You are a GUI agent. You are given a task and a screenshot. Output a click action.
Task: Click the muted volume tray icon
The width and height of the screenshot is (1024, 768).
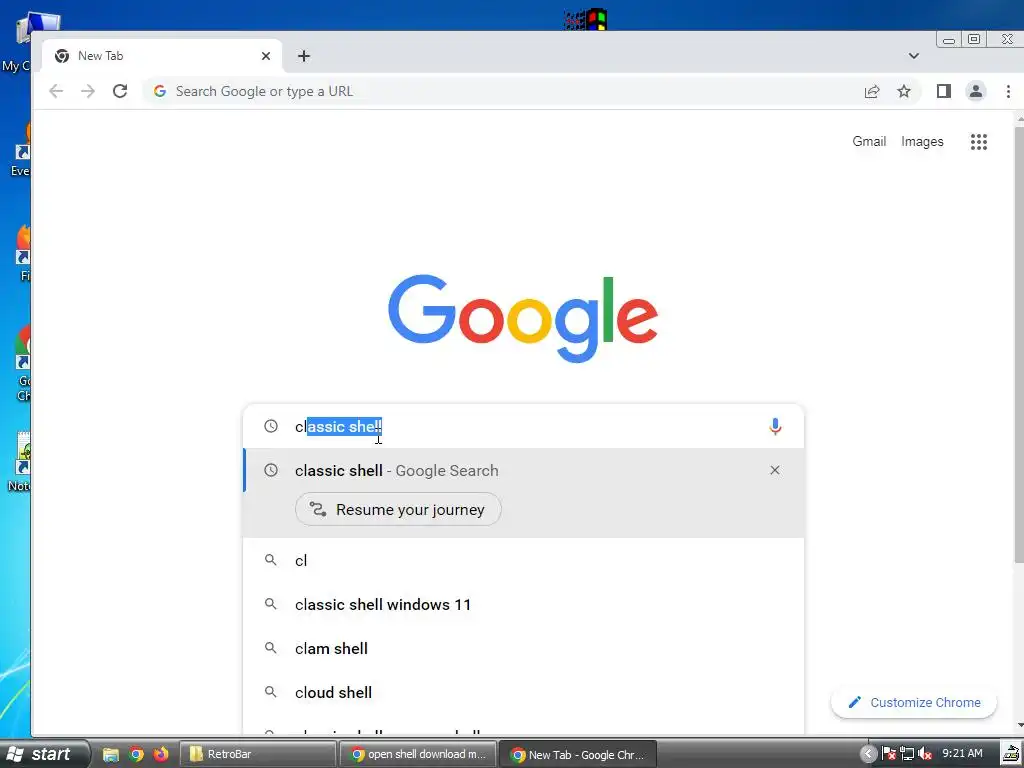[x=925, y=754]
